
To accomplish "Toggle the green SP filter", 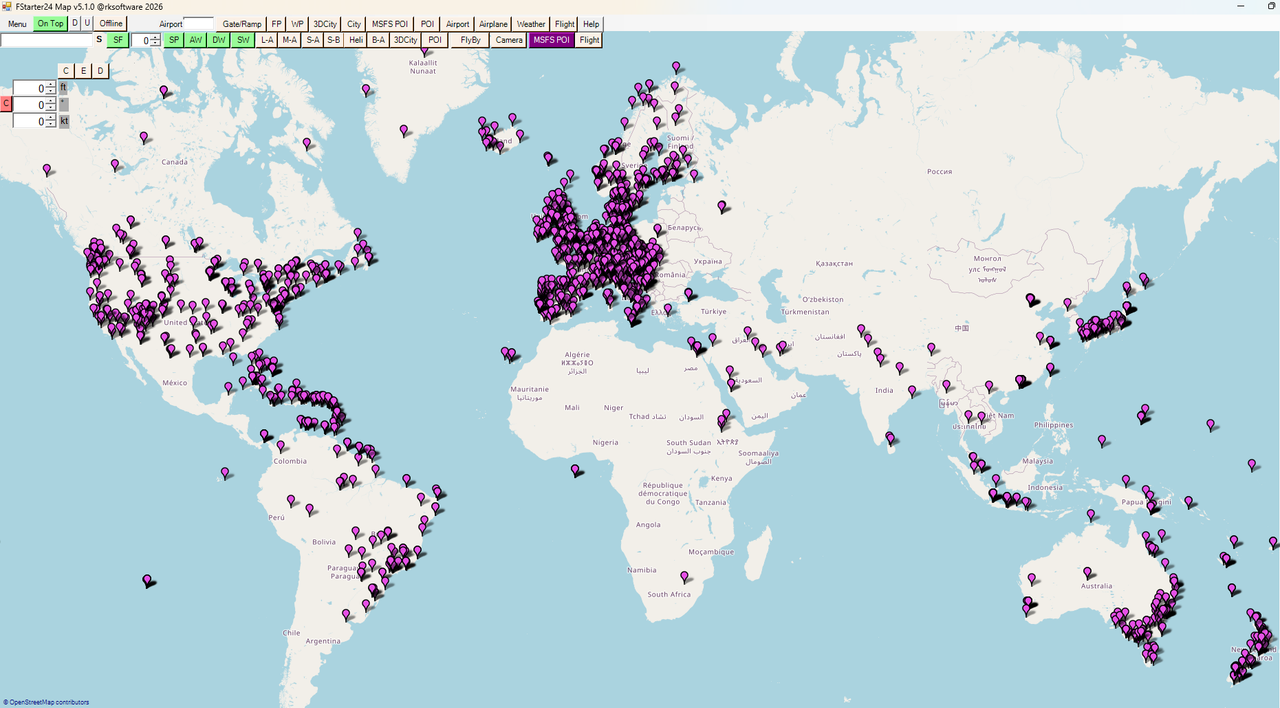I will [x=174, y=40].
